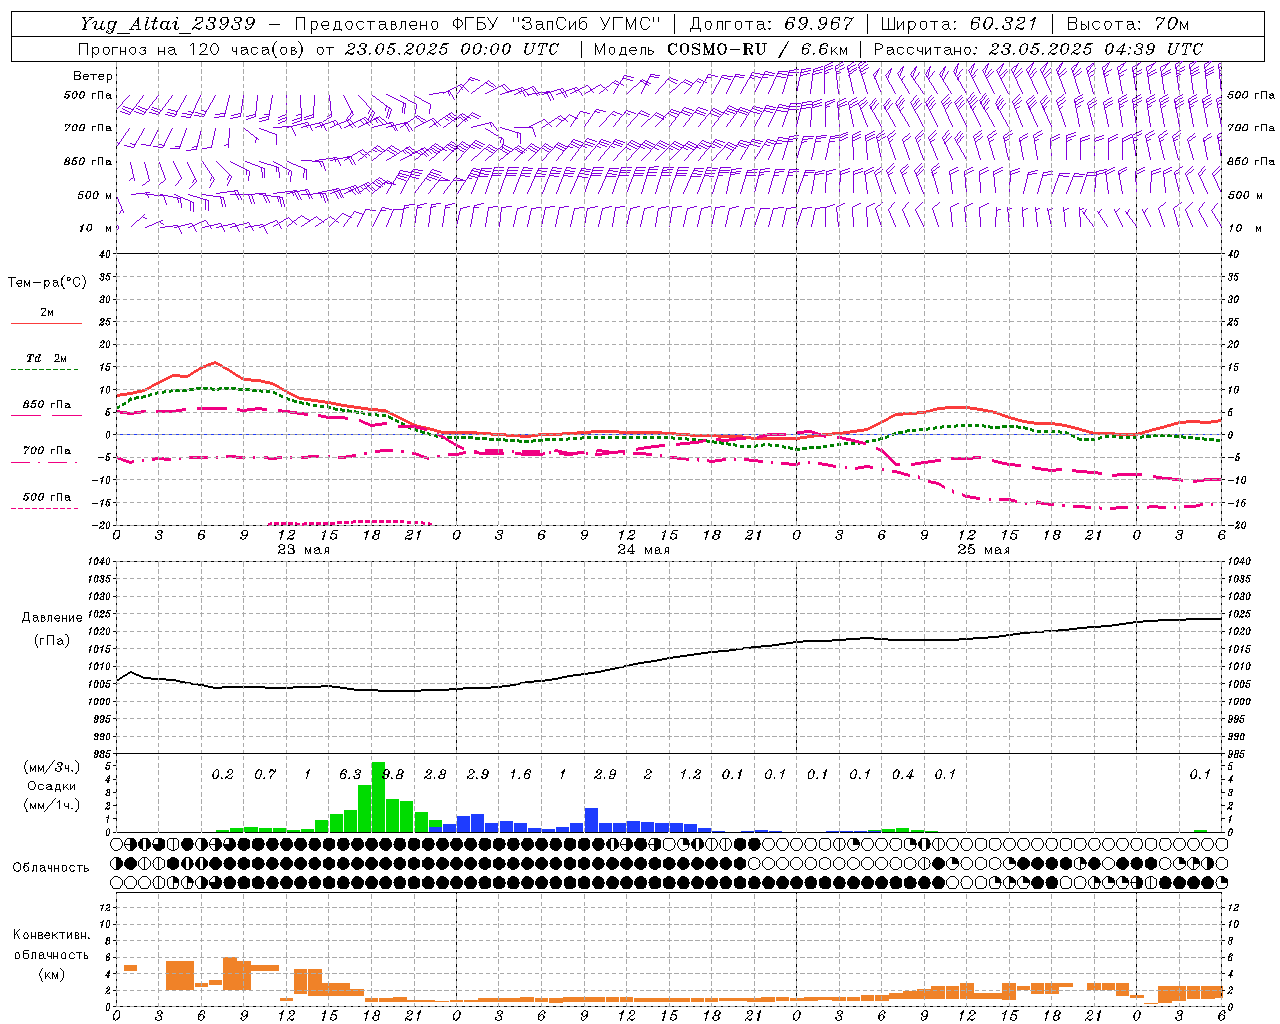Click the tallest green precipitation bar
This screenshot has width=1280, height=1024.
tap(378, 797)
